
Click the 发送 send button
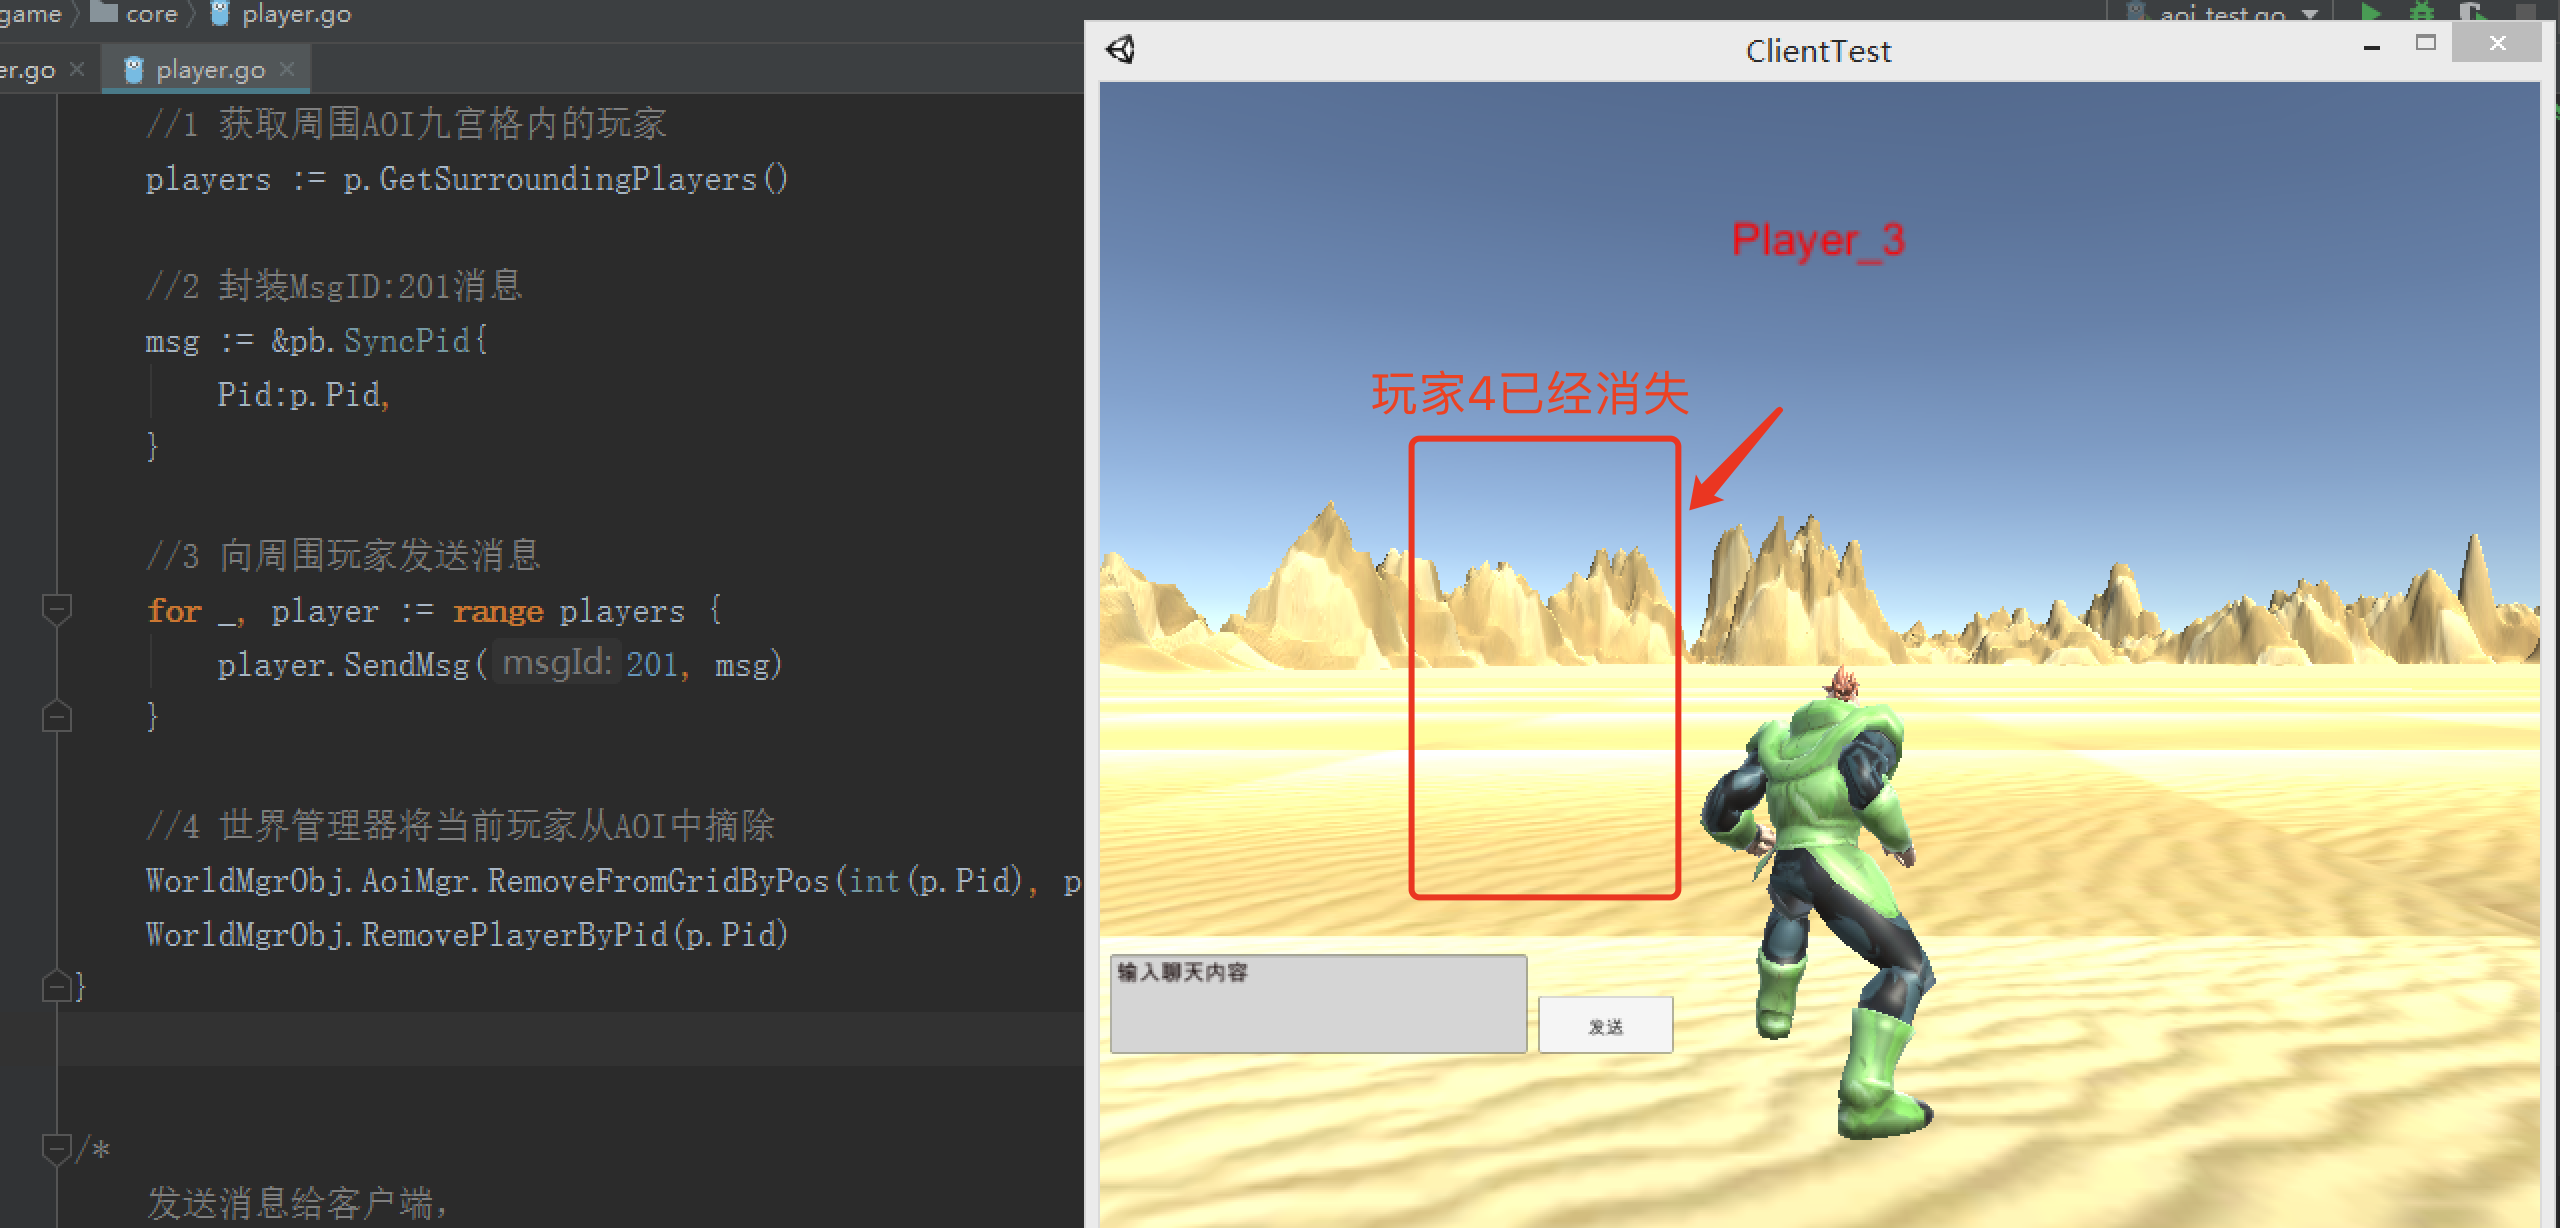(x=1603, y=1024)
